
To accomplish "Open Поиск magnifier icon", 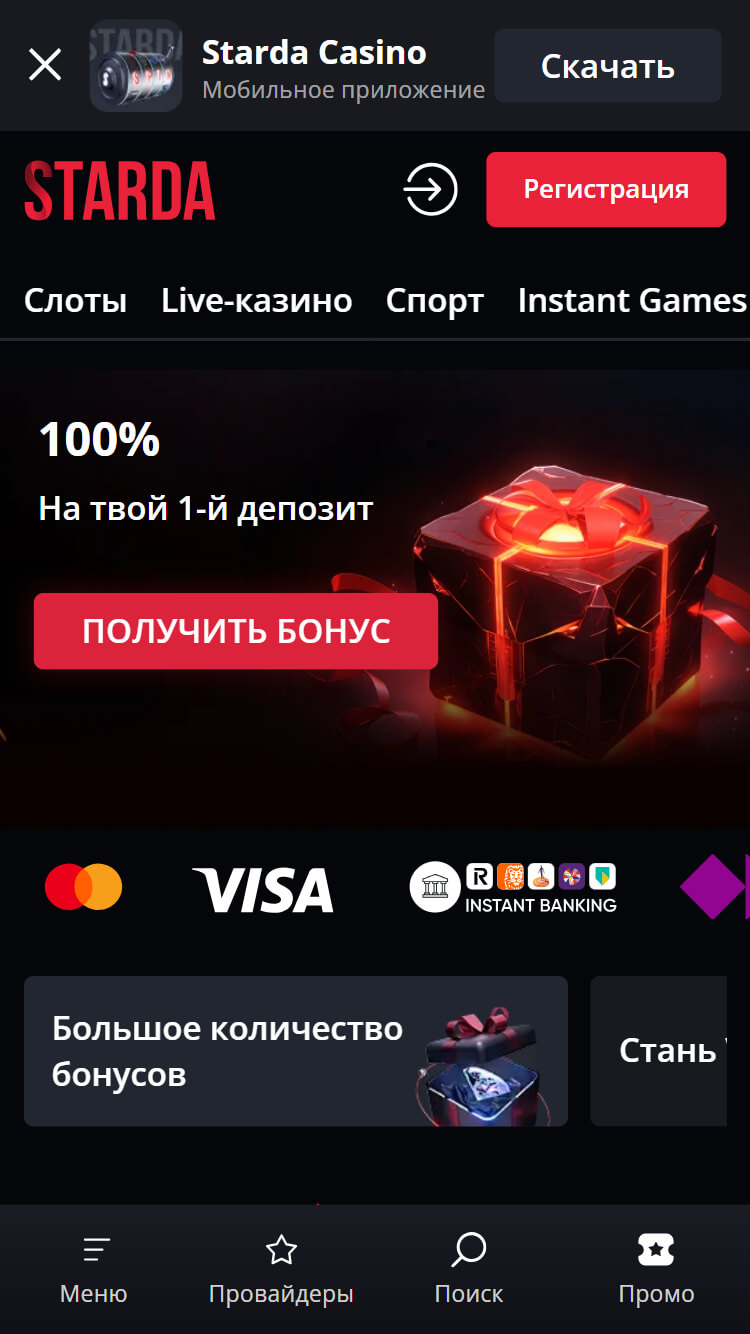I will pos(469,1249).
